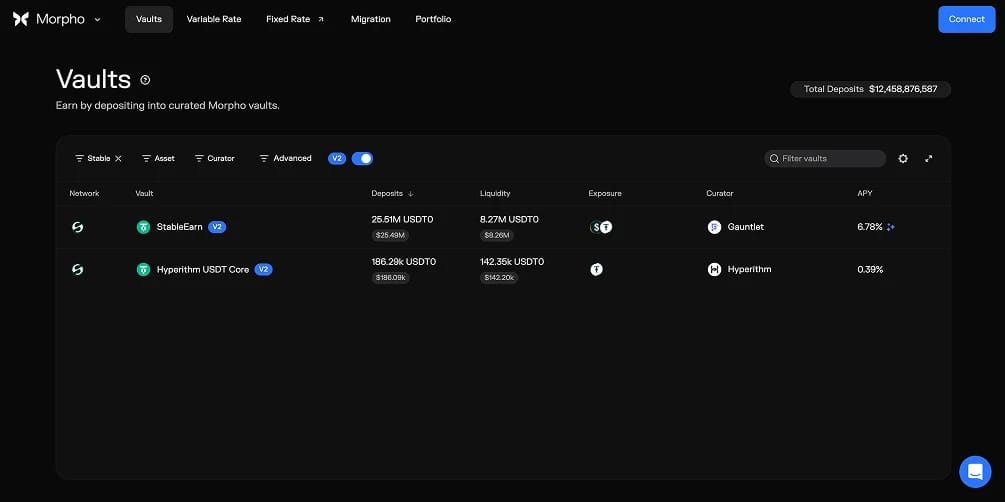Screen dimensions: 1005x502
Task: Open the Vaults help question-mark icon
Action: click(145, 80)
